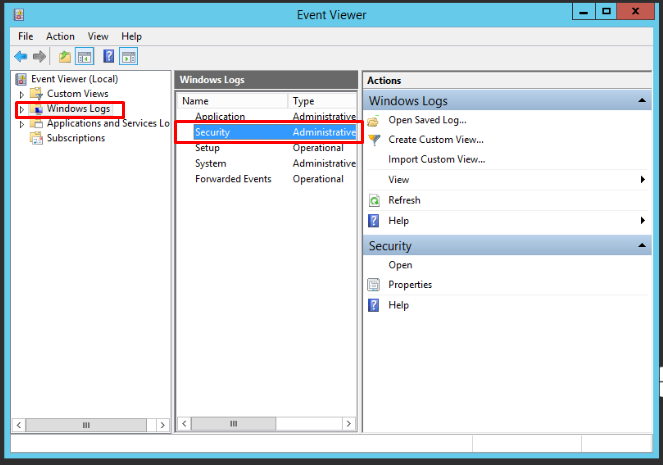
Task: Click log list horizontal scrollbar thumb
Action: coord(233,424)
